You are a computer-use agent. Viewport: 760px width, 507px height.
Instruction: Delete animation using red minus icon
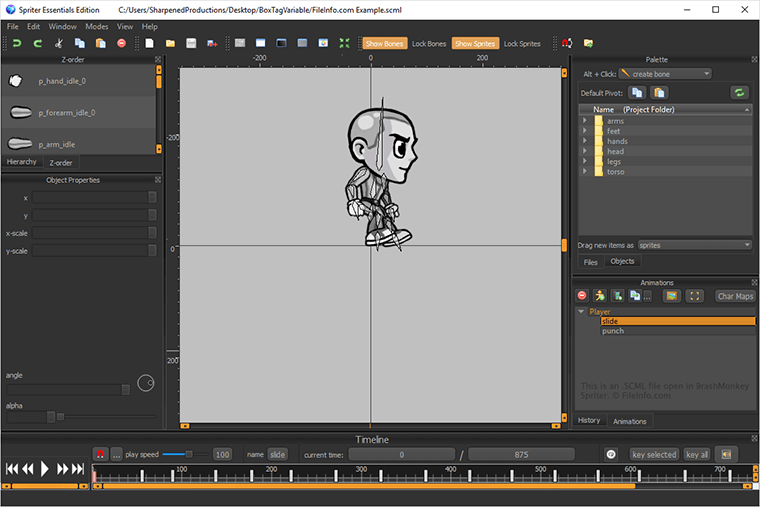[582, 296]
